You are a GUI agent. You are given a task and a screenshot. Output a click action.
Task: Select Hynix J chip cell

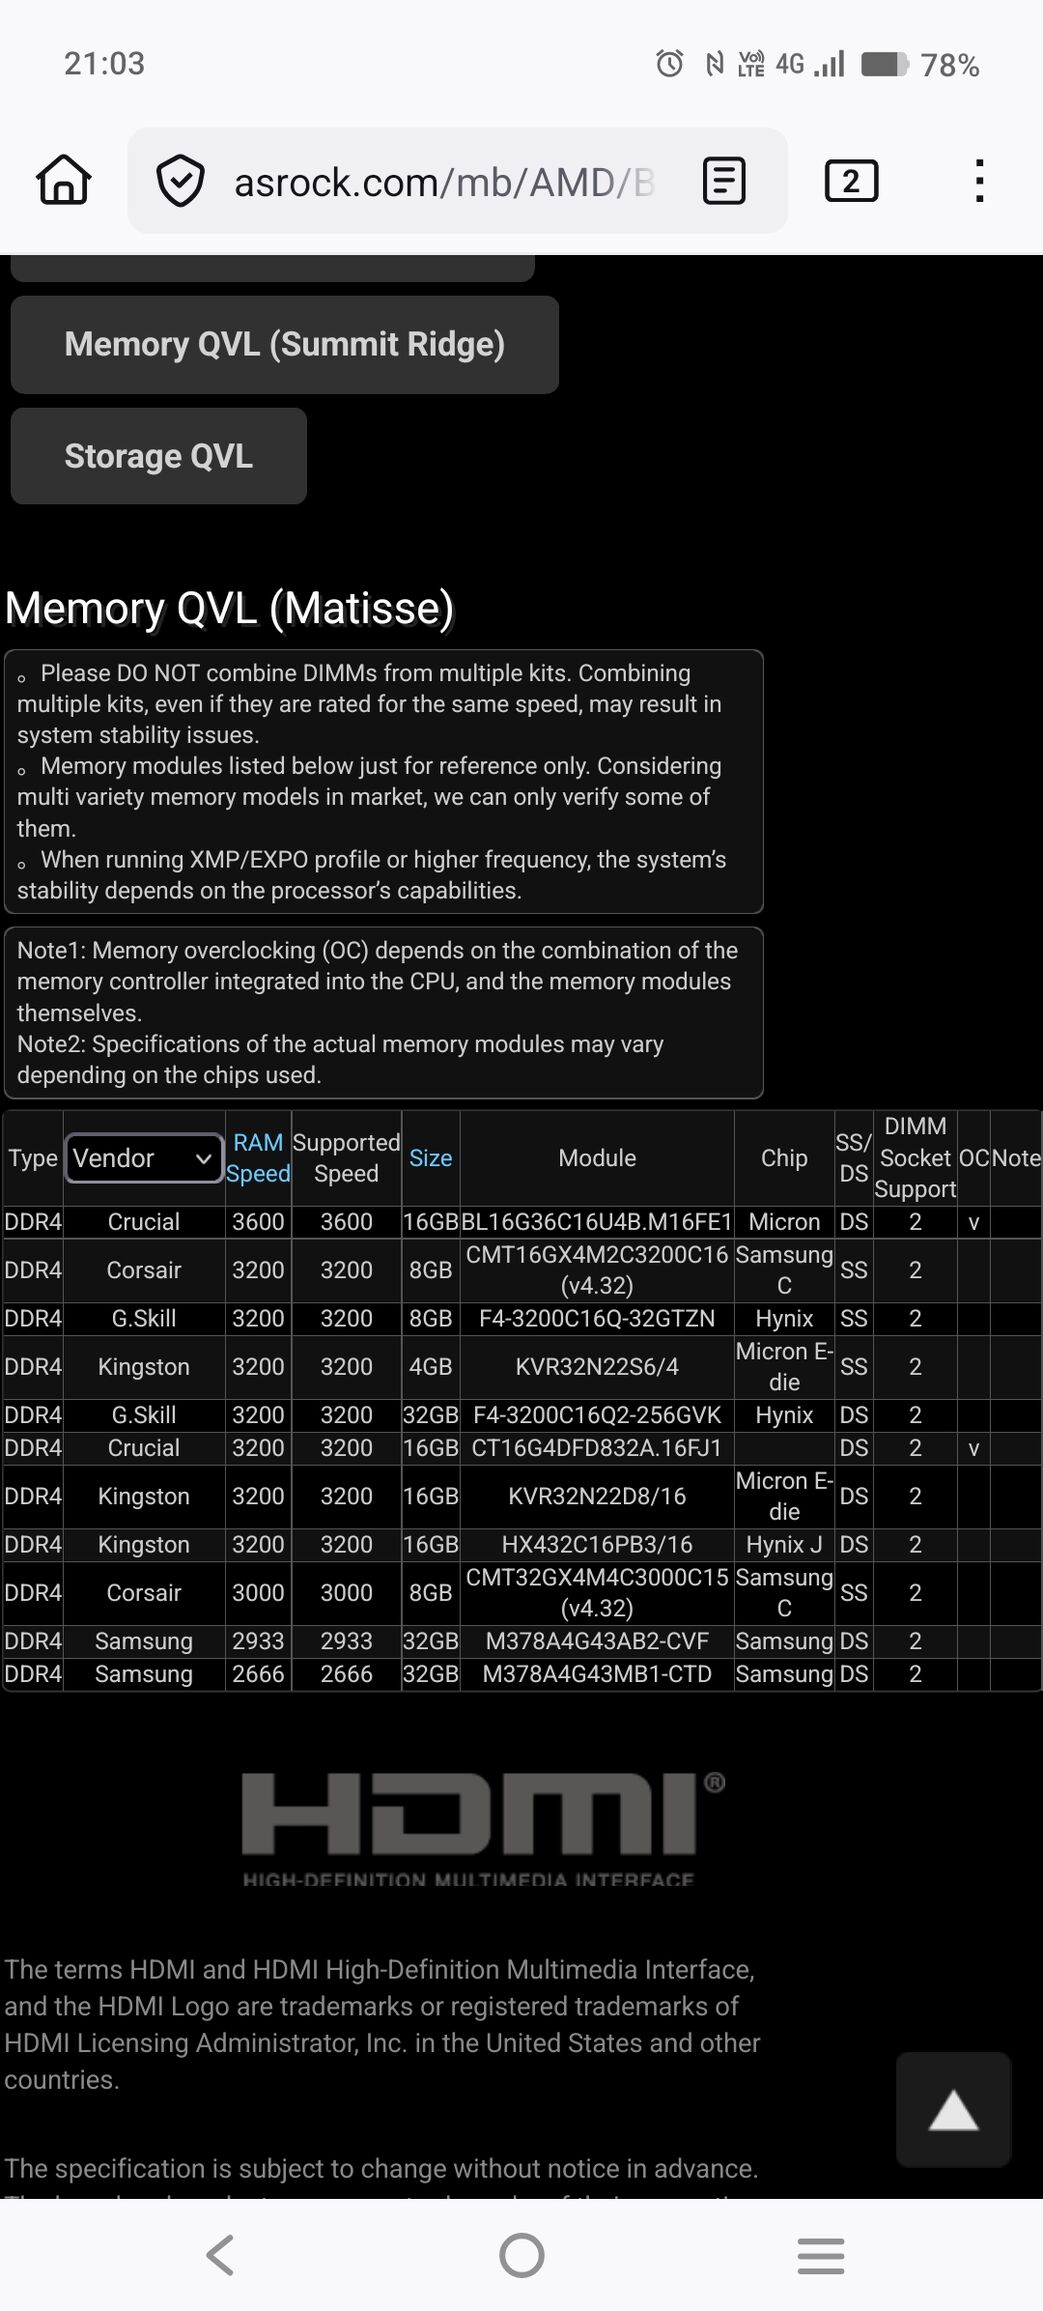pos(784,1545)
